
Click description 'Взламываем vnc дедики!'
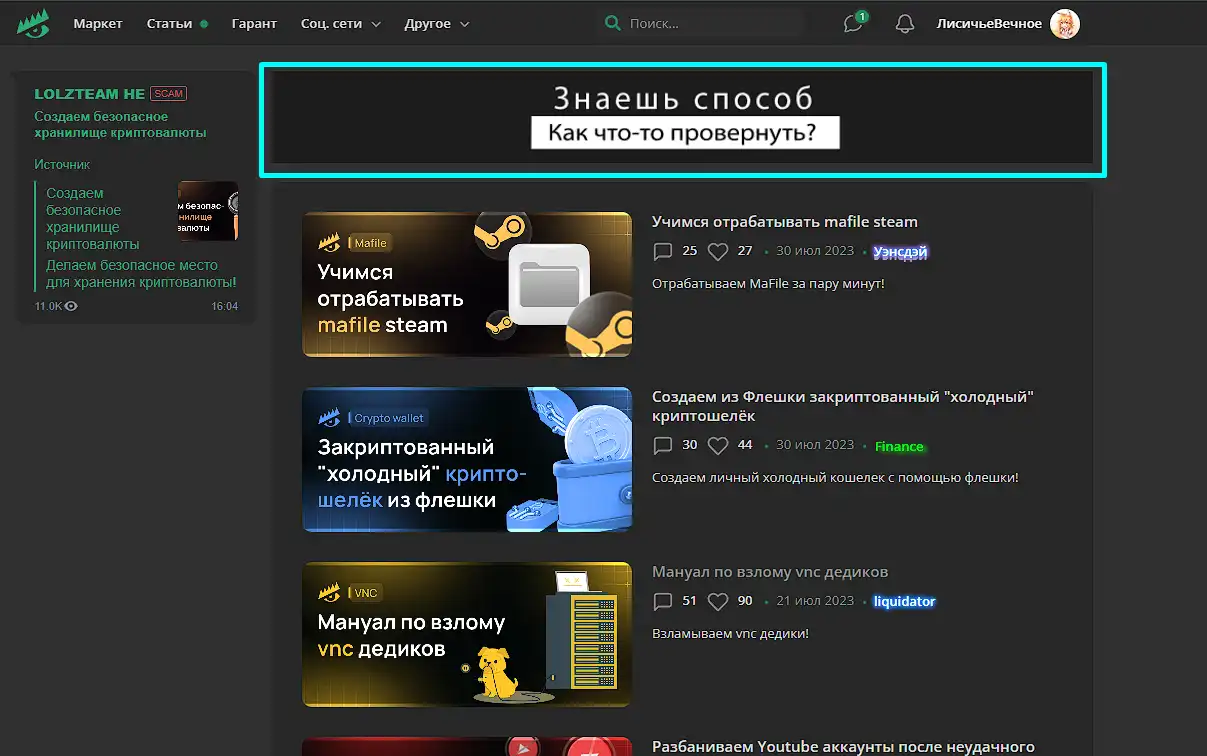click(730, 634)
